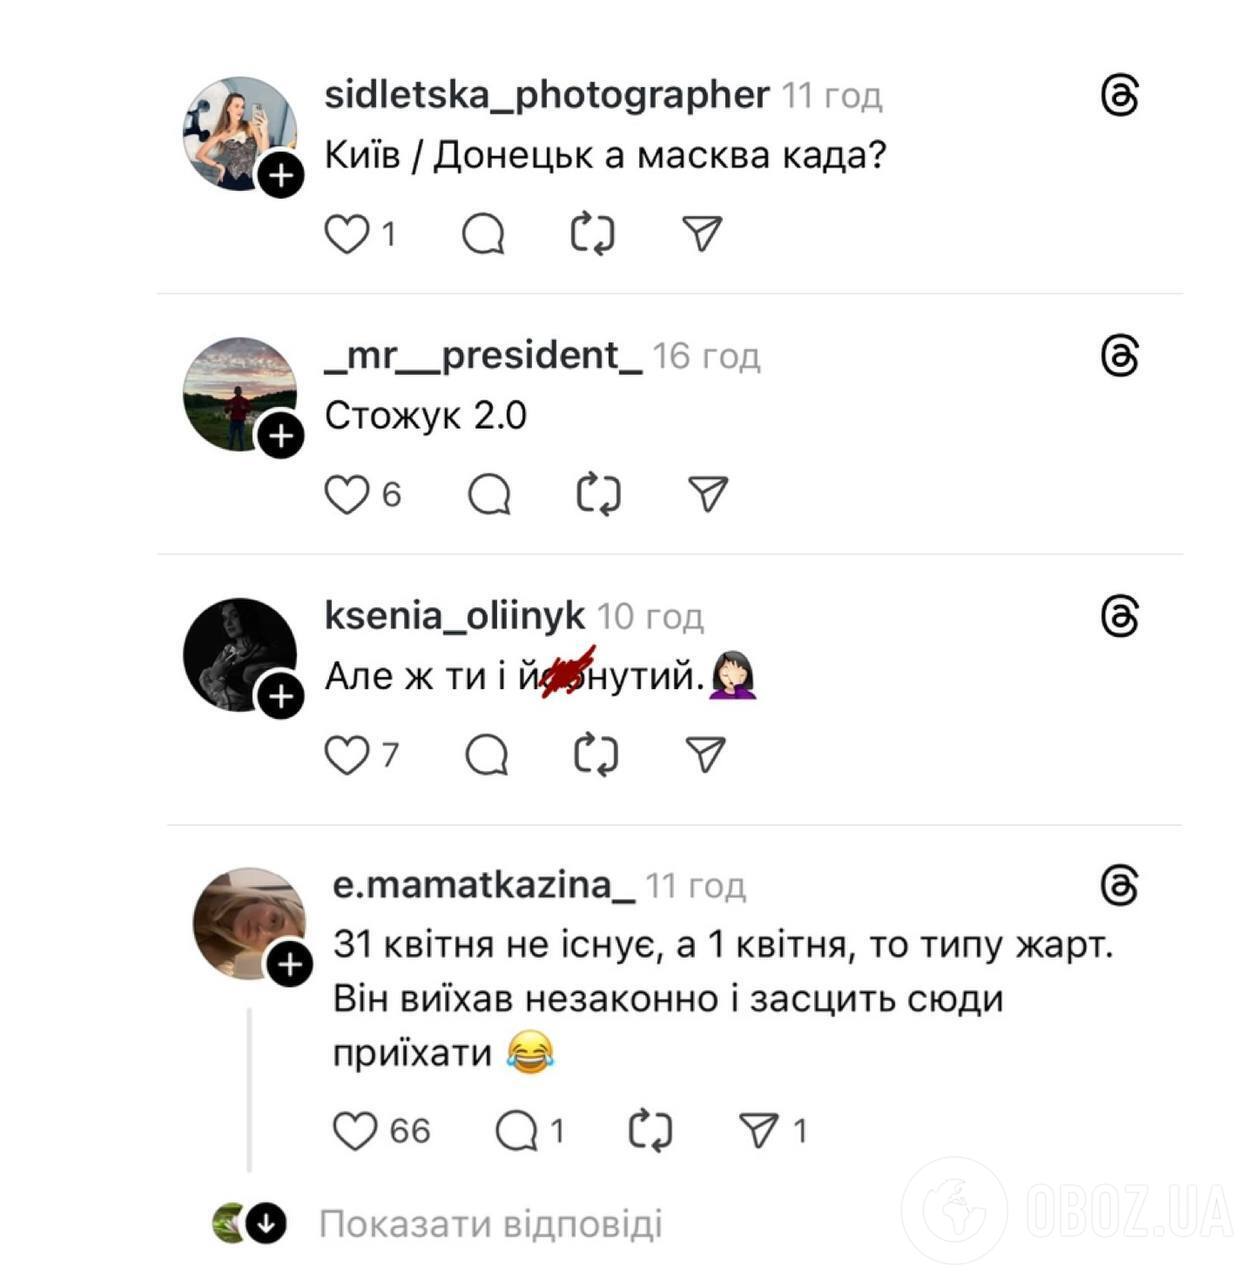The image size is (1253, 1280).
Task: Expand replies with "Показати відповіді"
Action: [x=490, y=1224]
